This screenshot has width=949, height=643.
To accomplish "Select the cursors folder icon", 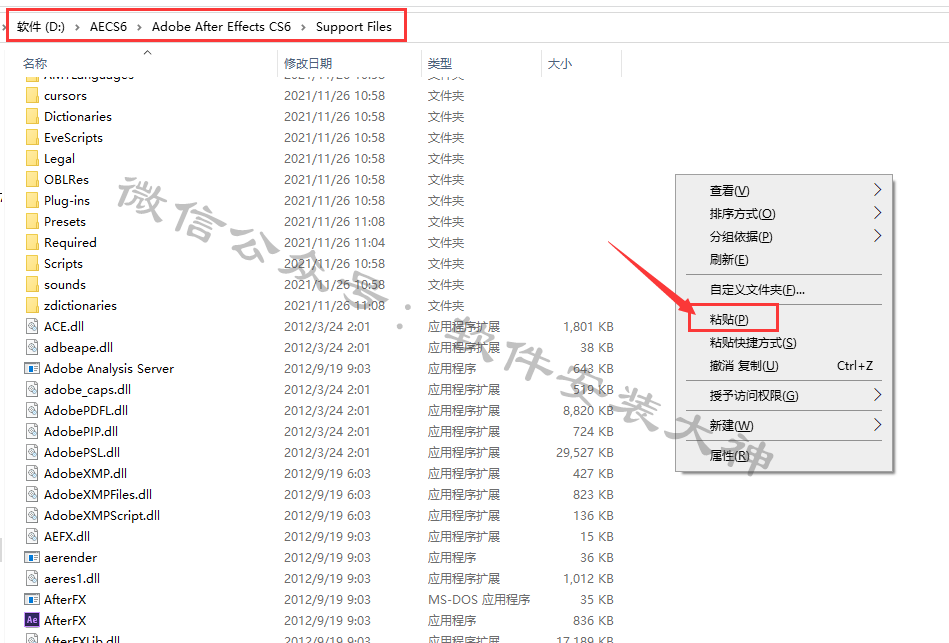I will [x=32, y=96].
